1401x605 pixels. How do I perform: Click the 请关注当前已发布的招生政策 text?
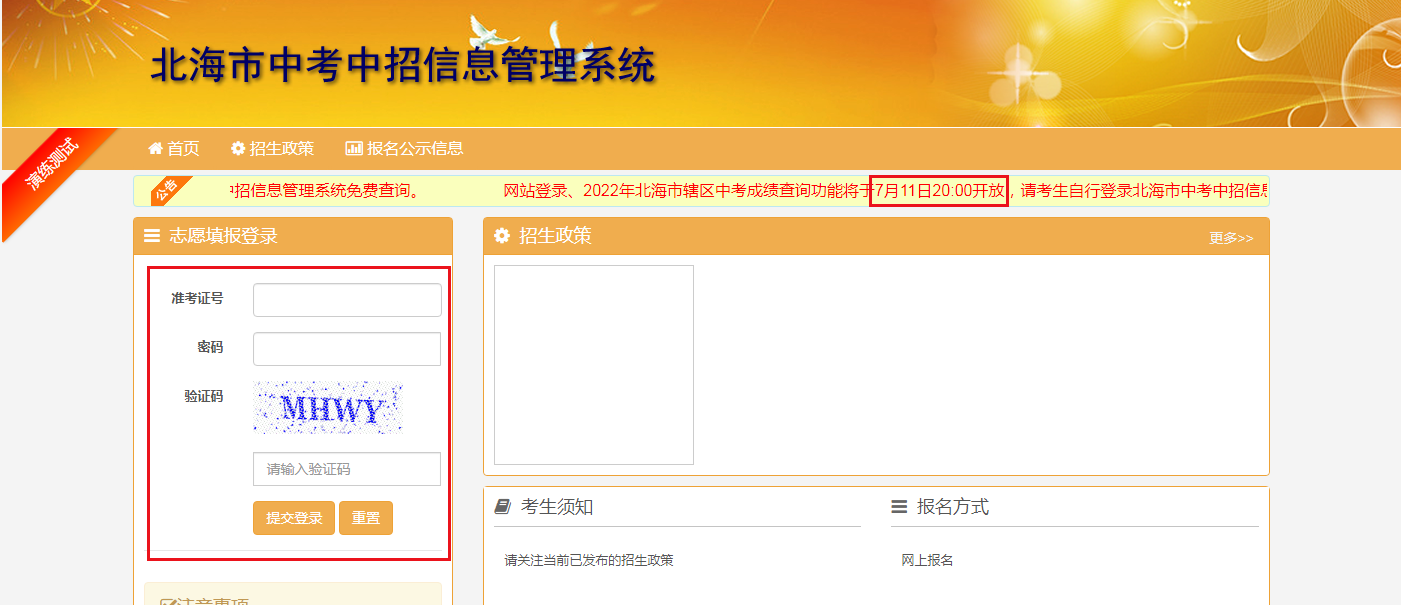click(589, 560)
